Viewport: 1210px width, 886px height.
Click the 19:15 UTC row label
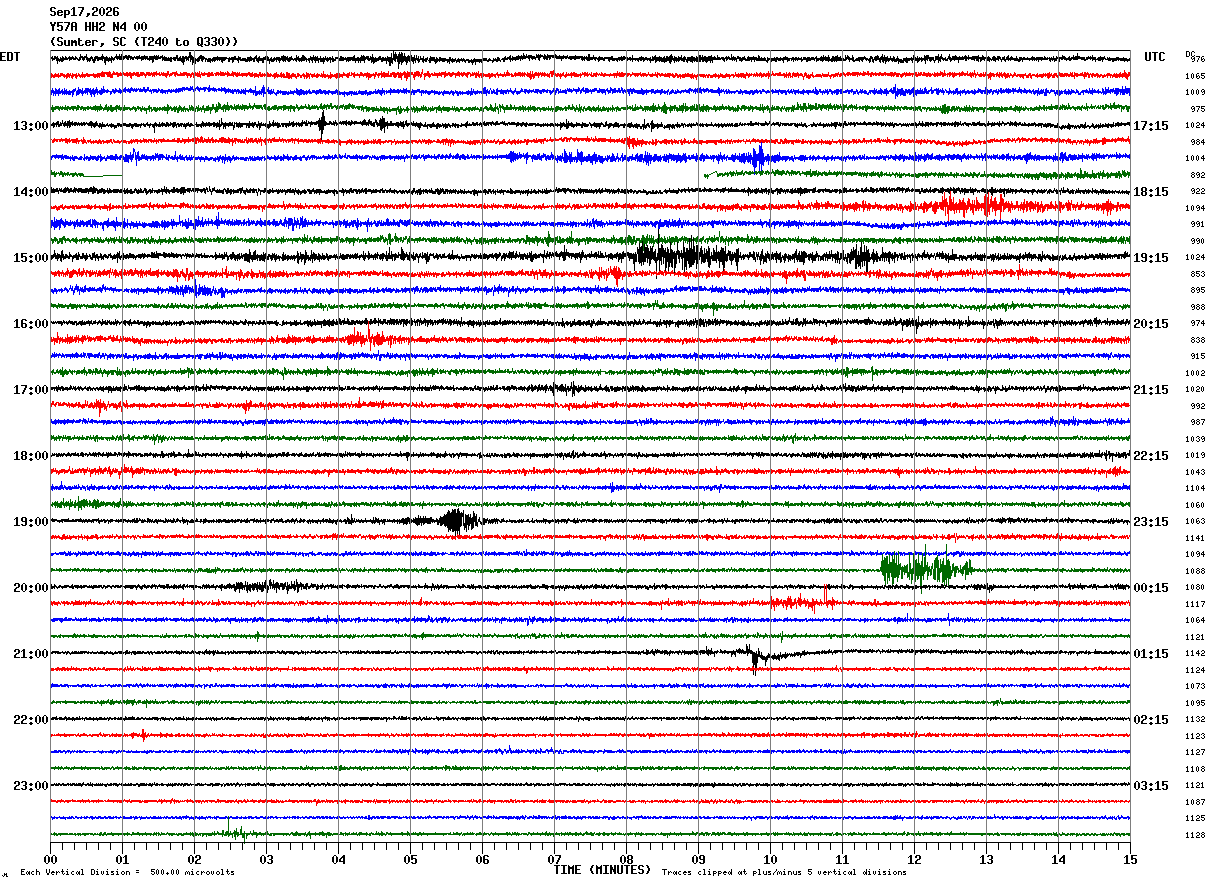pyautogui.click(x=1151, y=258)
